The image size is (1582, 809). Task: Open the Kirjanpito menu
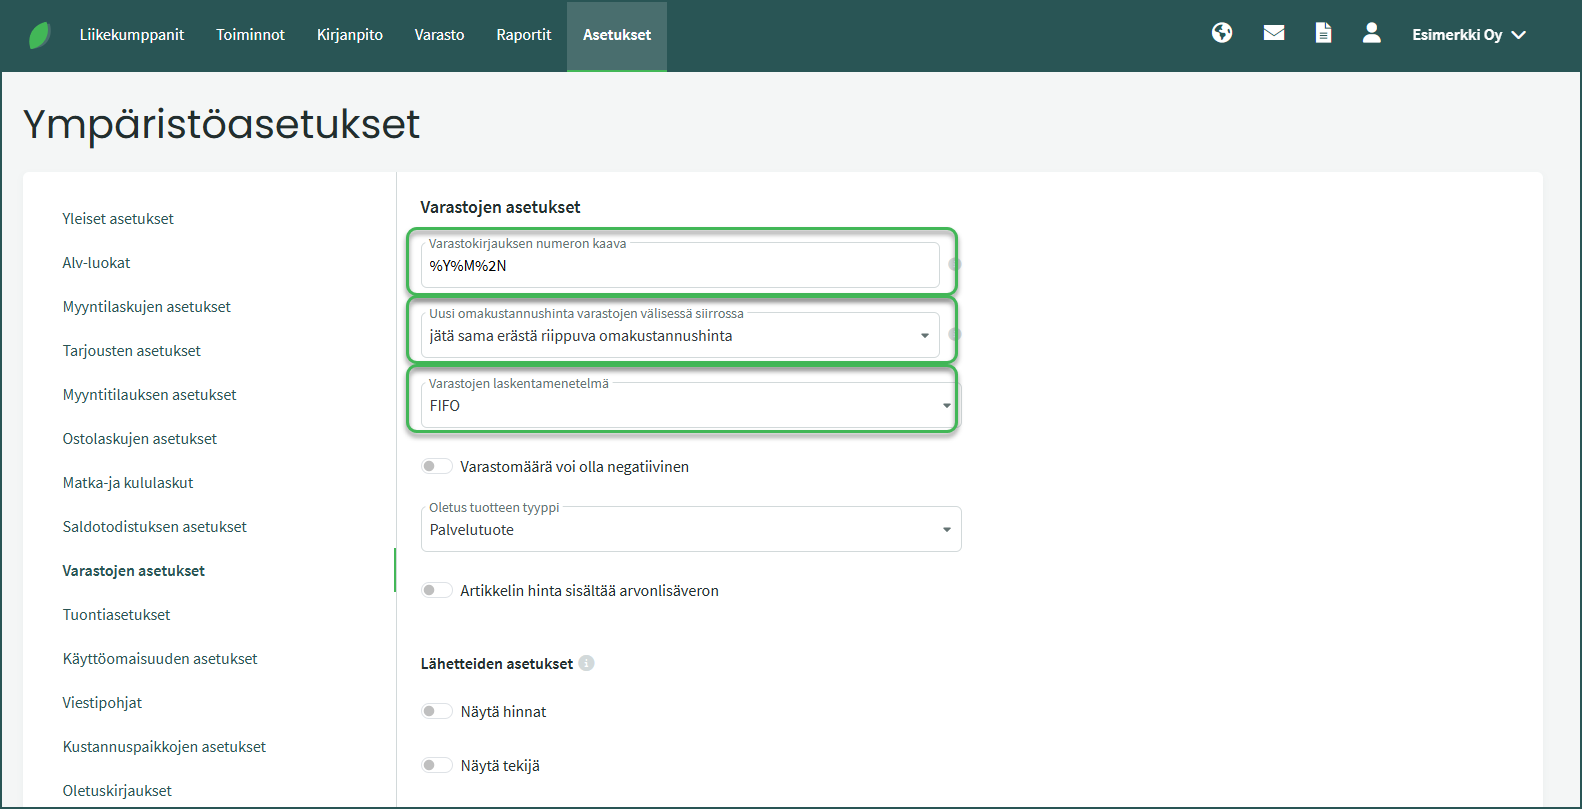pyautogui.click(x=350, y=35)
